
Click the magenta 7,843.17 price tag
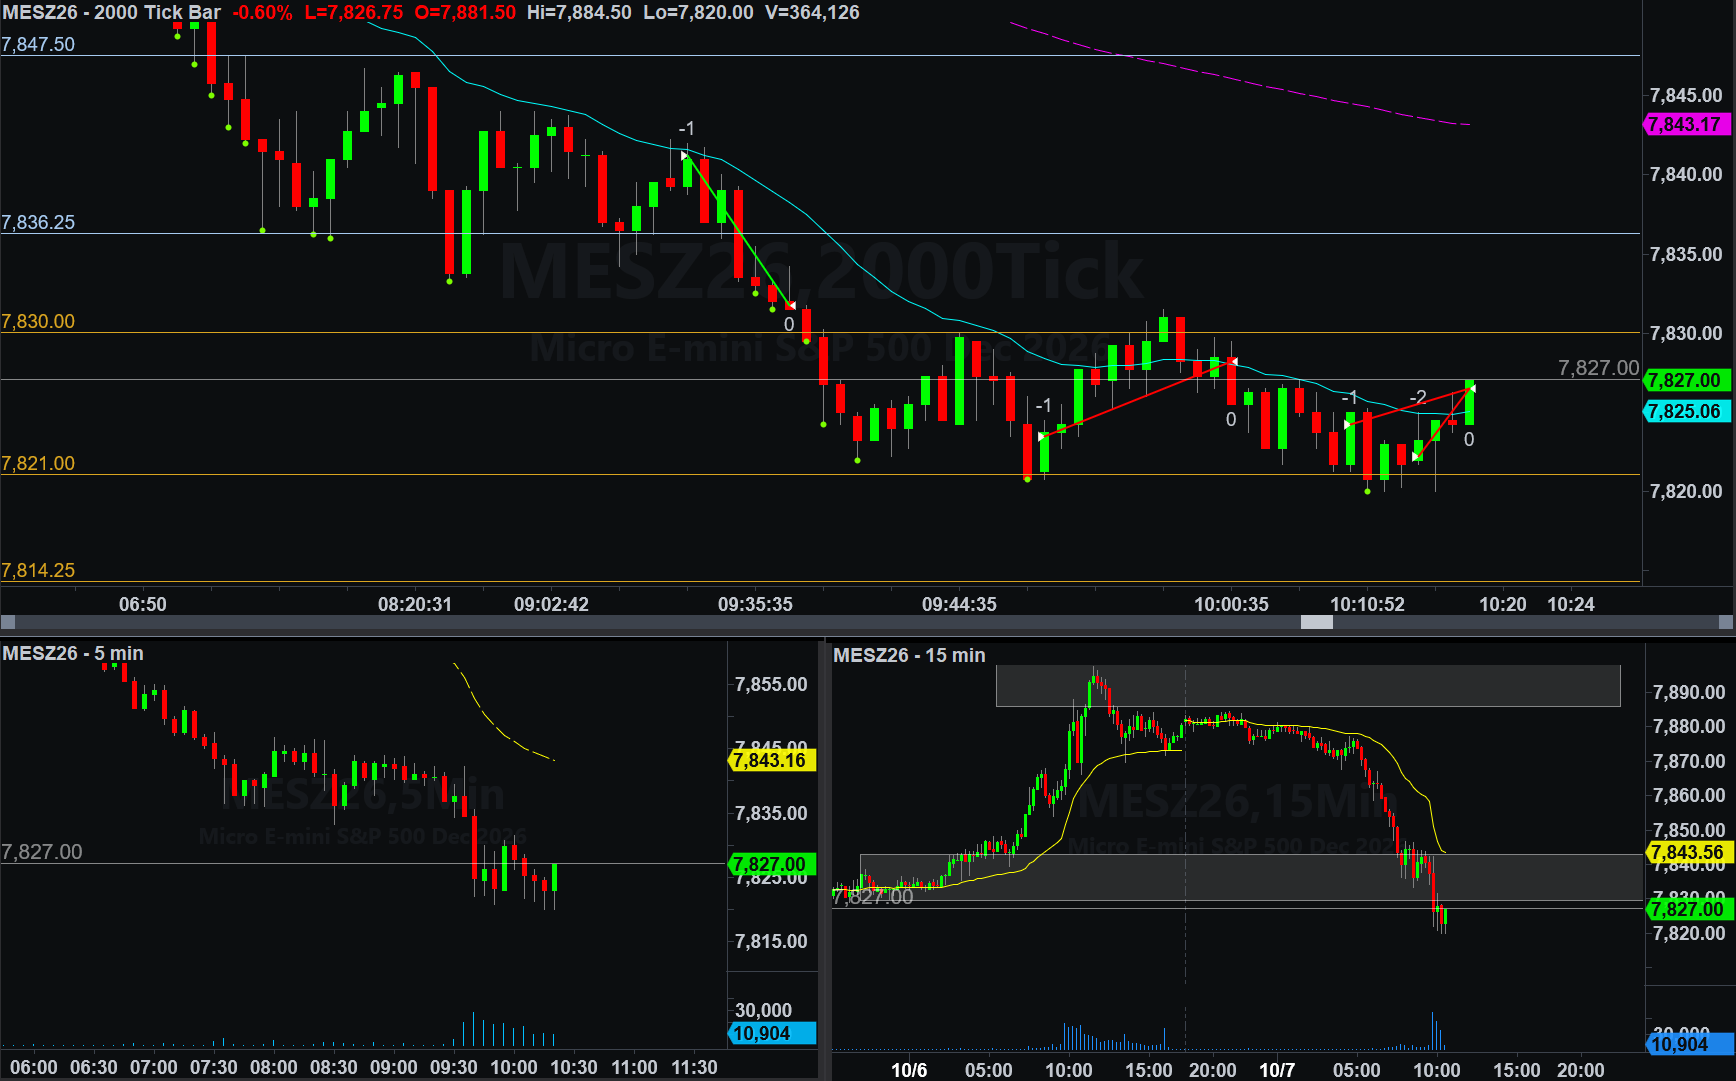click(x=1687, y=125)
